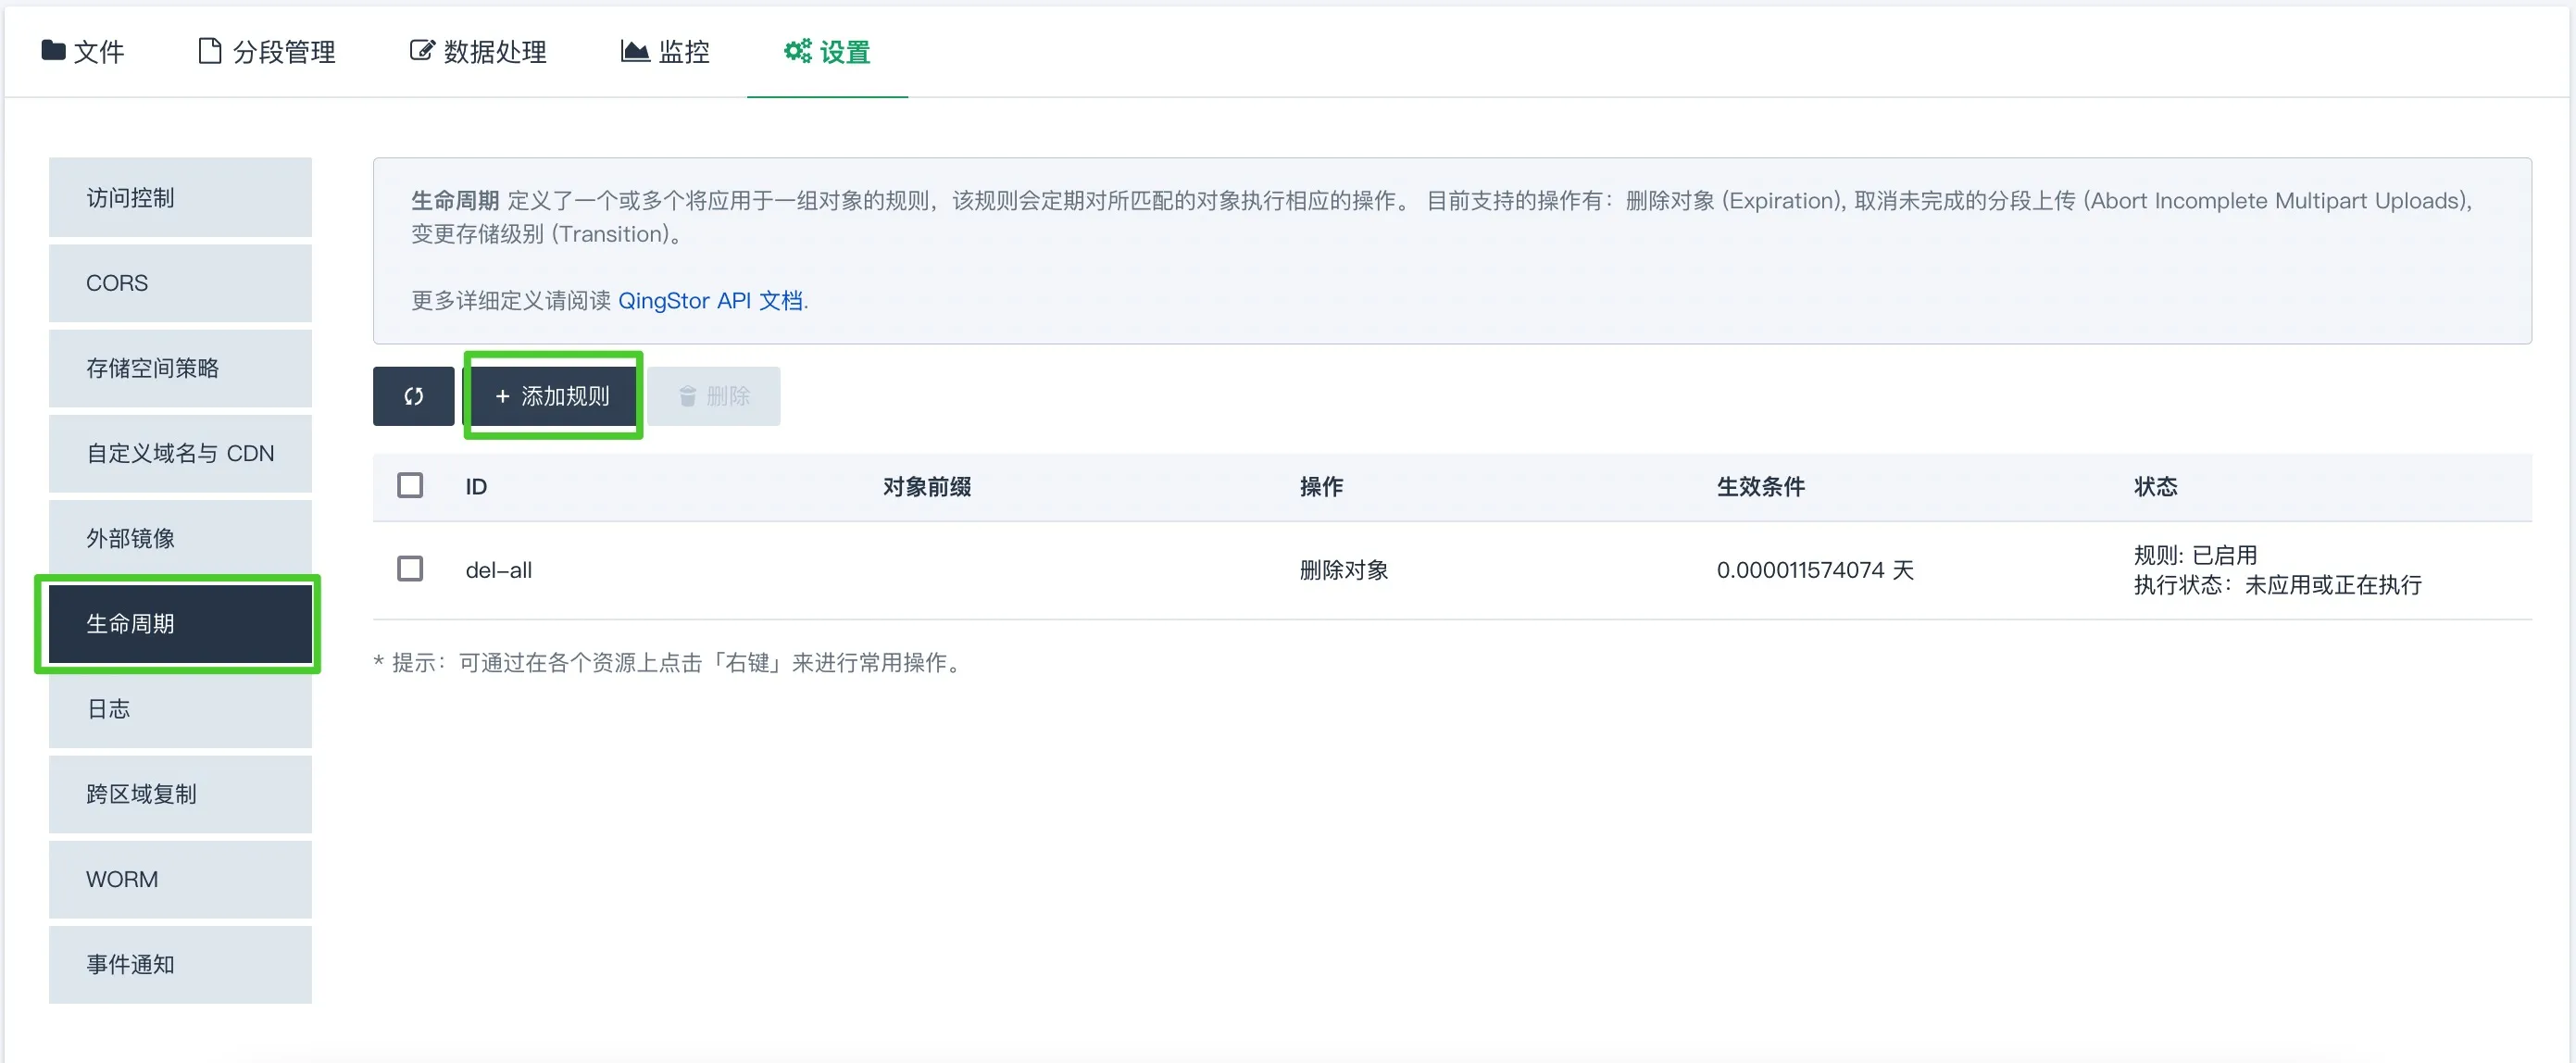
Task: Open the QingStor API 文档 link
Action: pyautogui.click(x=710, y=301)
